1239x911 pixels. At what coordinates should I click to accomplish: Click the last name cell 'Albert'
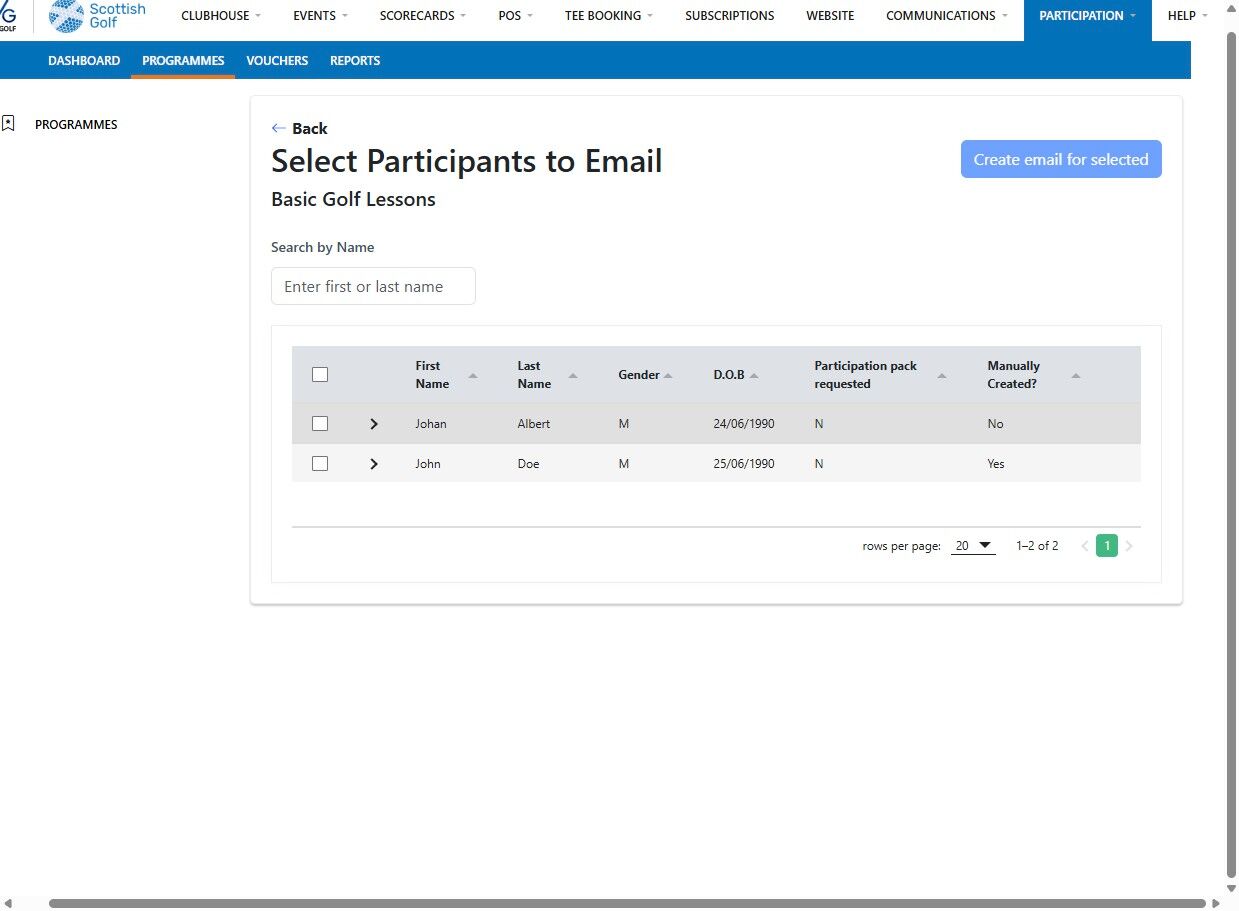534,424
